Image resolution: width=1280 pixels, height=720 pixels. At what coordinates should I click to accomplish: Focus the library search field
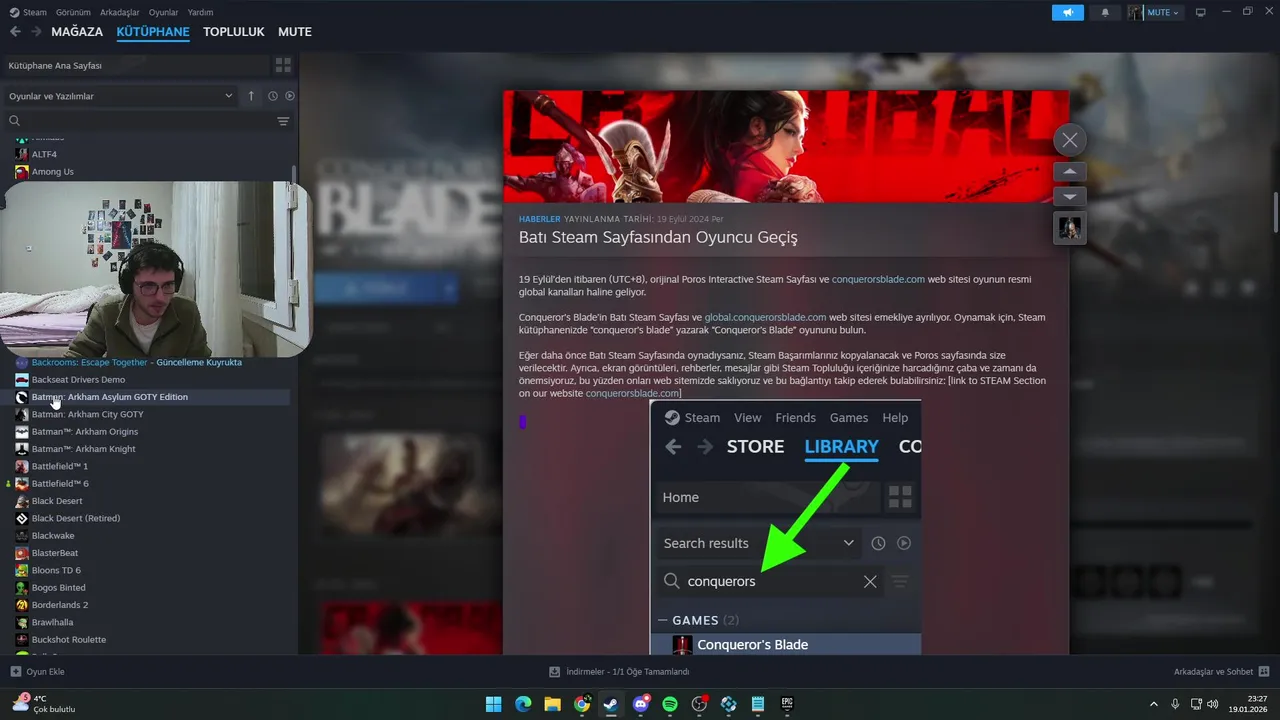click(x=140, y=121)
